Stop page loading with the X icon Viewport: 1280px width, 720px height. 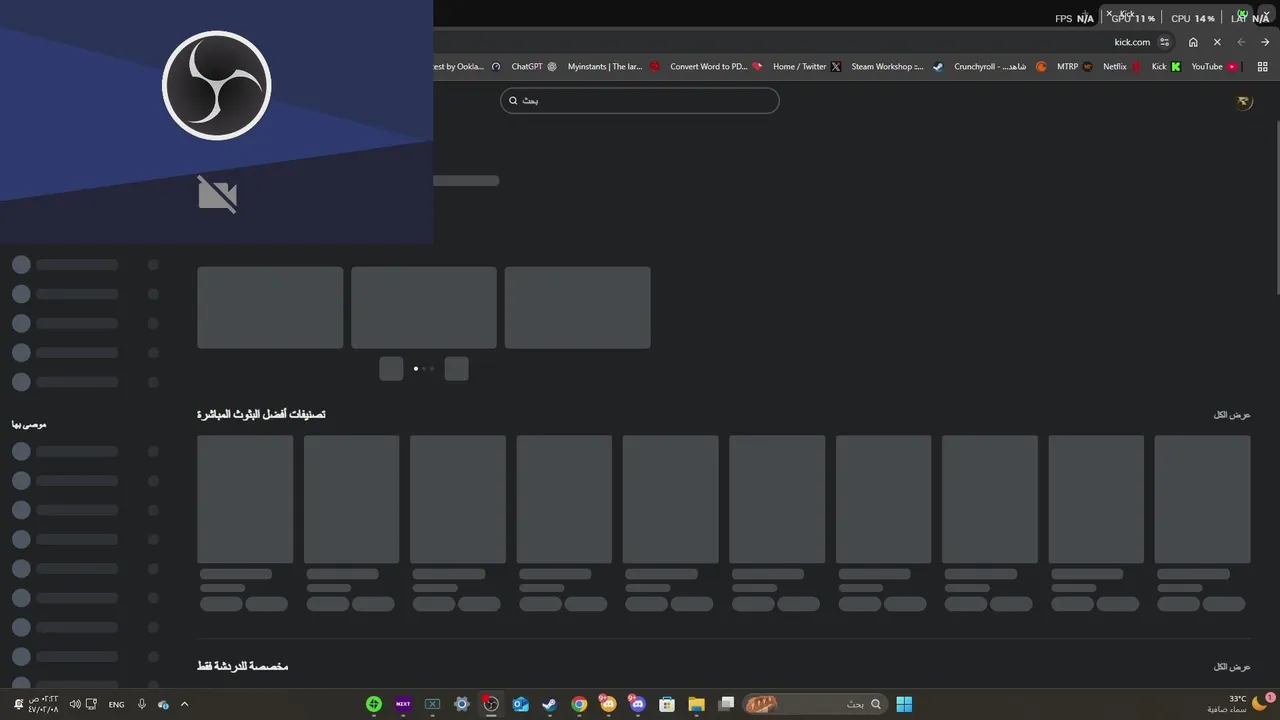tap(1217, 42)
